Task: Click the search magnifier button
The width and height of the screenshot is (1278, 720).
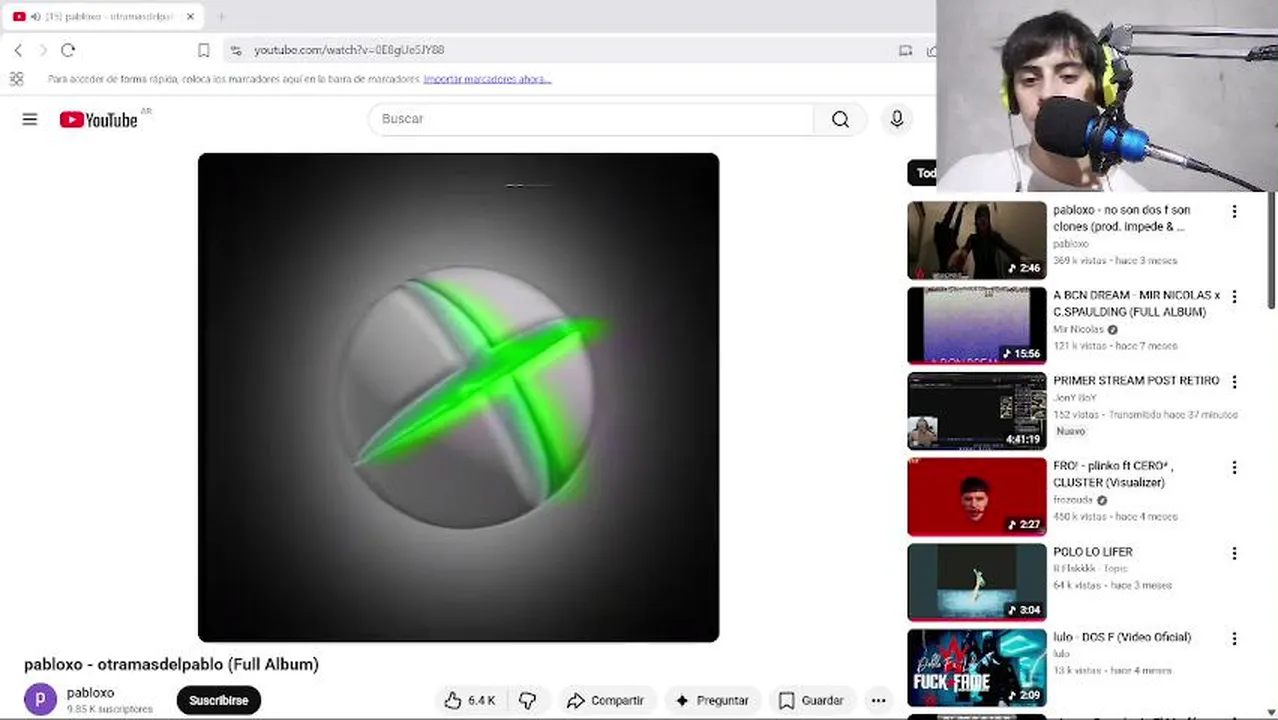Action: pos(840,119)
